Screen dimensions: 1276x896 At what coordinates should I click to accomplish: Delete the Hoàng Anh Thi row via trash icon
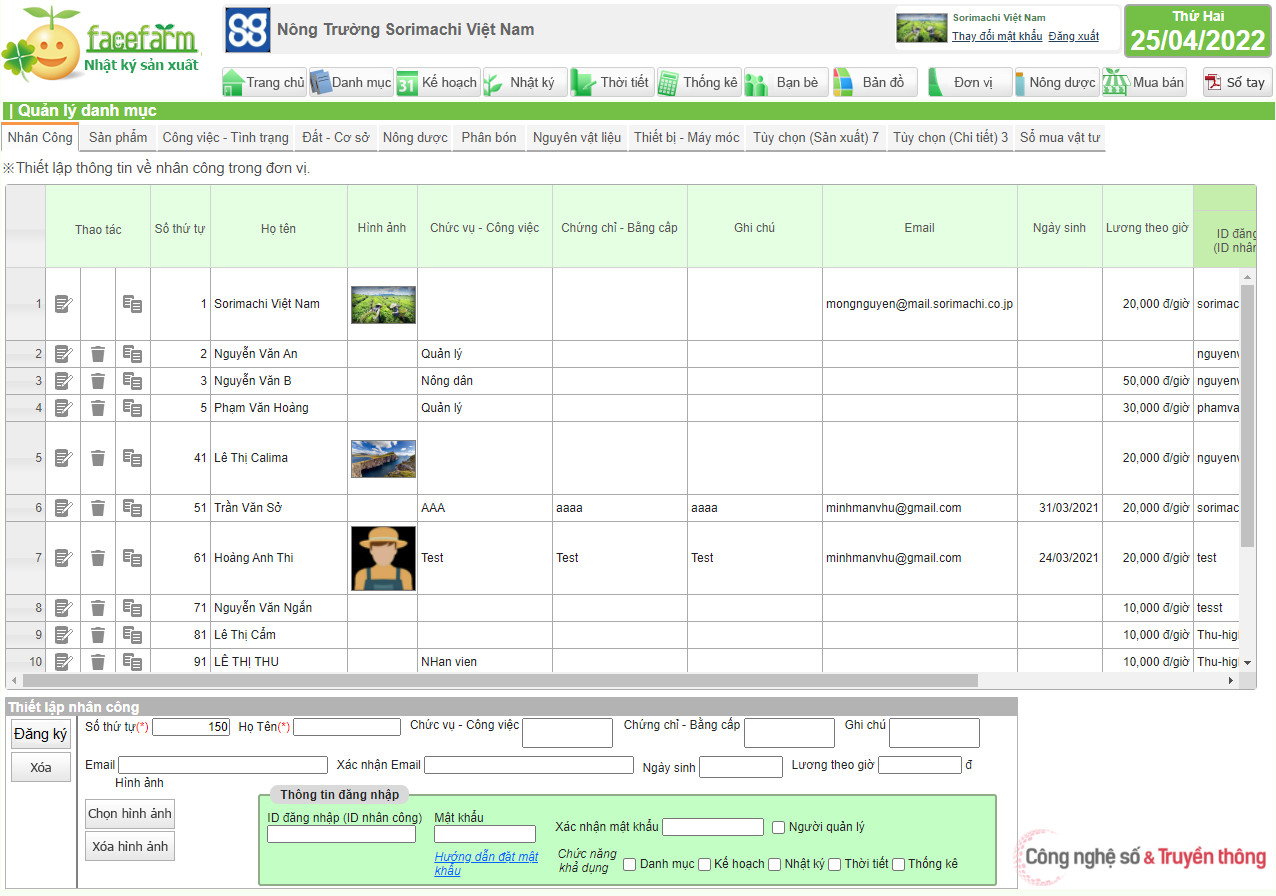[x=98, y=558]
